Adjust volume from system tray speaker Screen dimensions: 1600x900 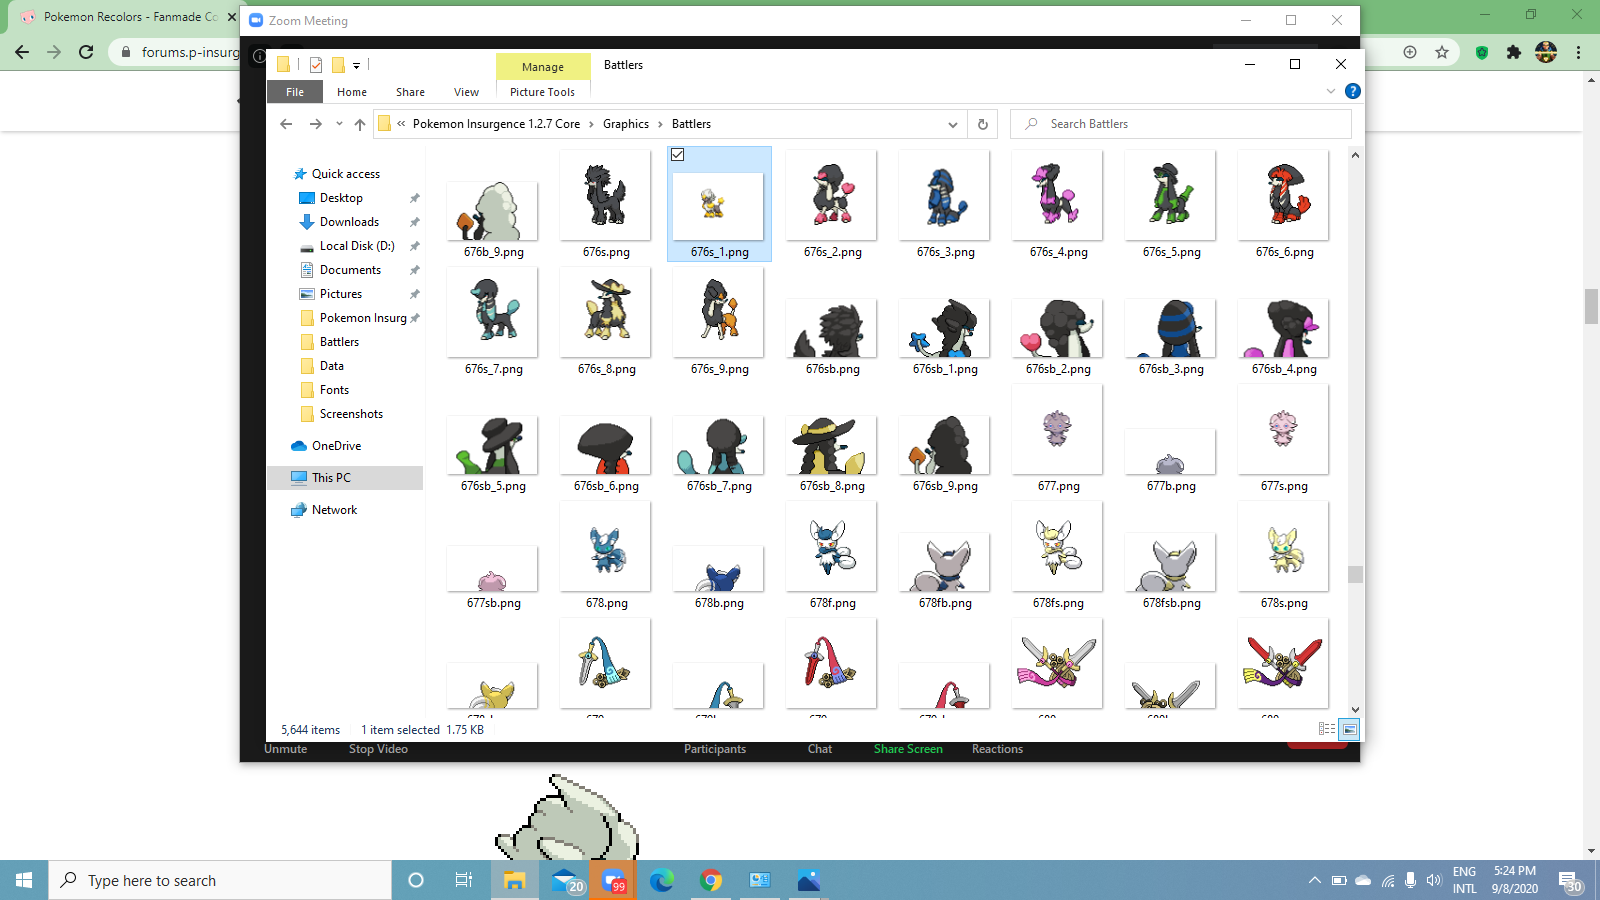pyautogui.click(x=1433, y=880)
